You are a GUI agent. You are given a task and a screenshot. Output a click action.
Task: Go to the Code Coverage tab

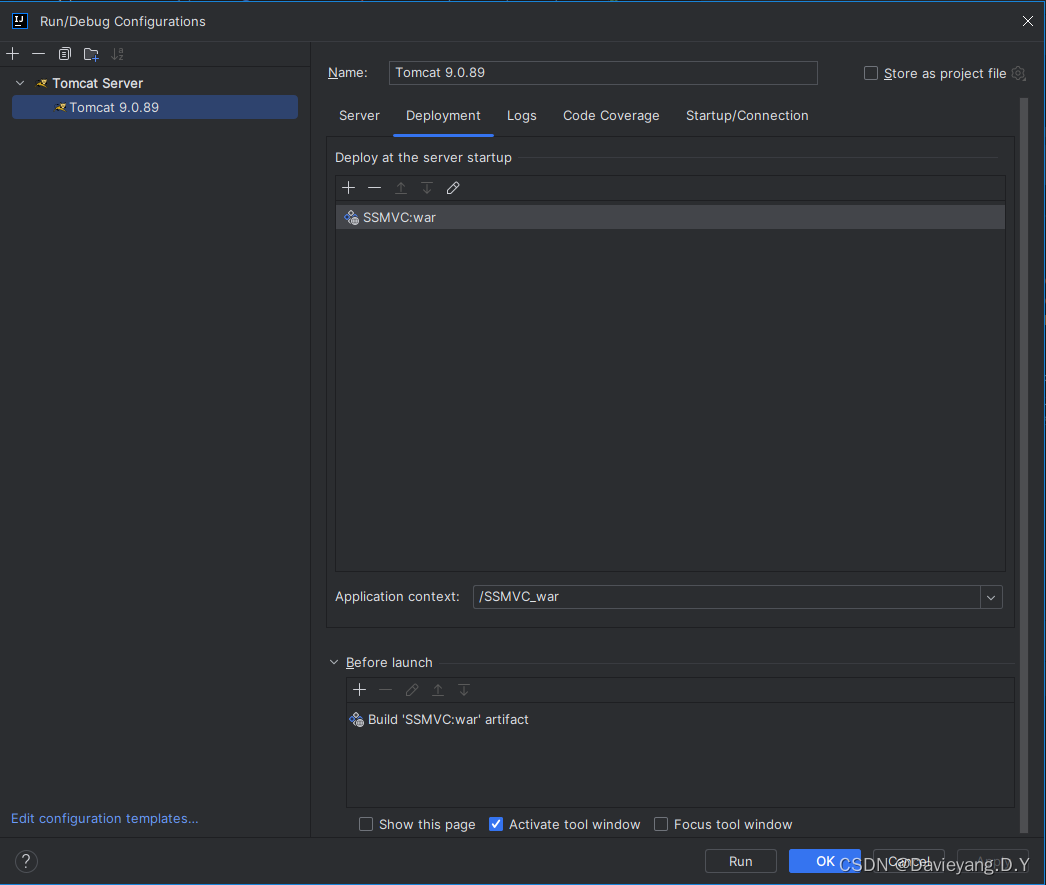(x=611, y=115)
